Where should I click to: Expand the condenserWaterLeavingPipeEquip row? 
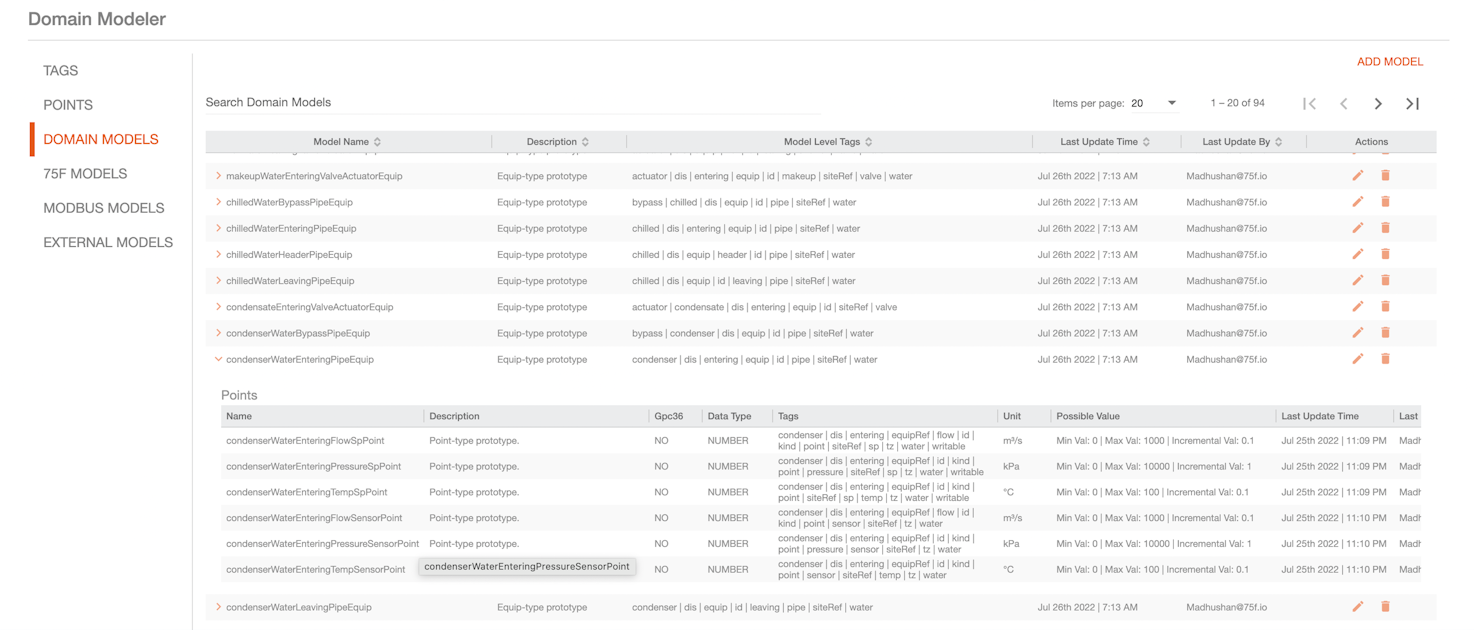click(218, 607)
